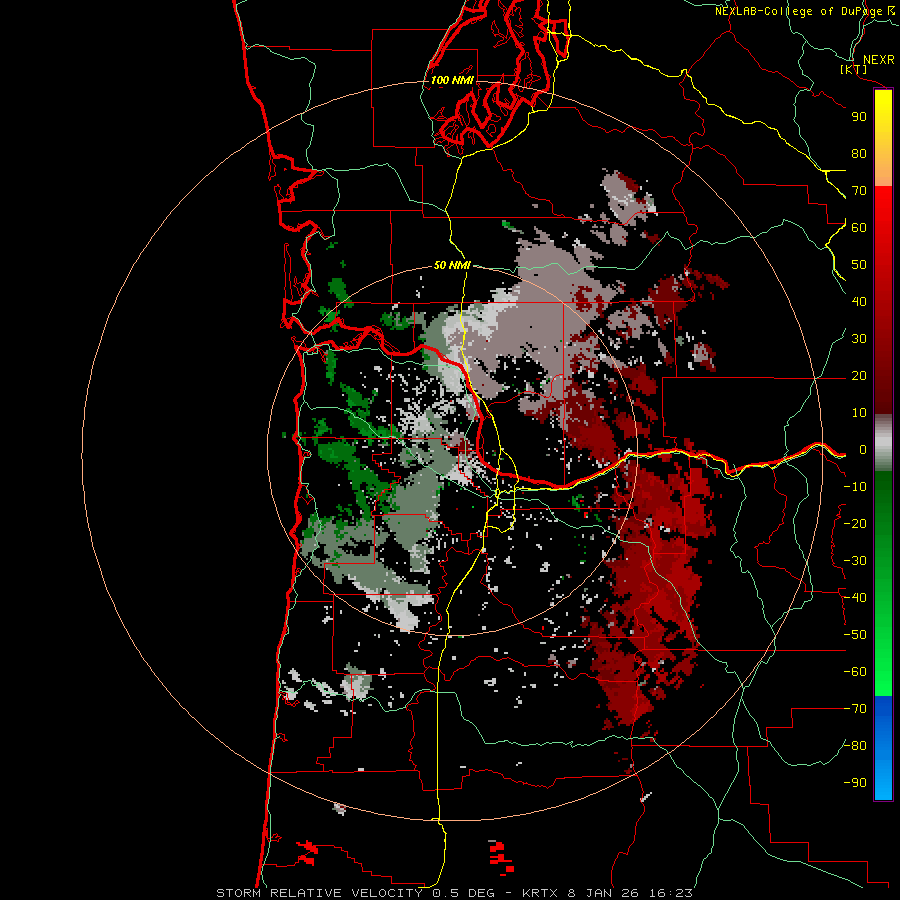Image resolution: width=900 pixels, height=900 pixels.
Task: Click the "50 NMI" range ring label
Action: point(452,265)
